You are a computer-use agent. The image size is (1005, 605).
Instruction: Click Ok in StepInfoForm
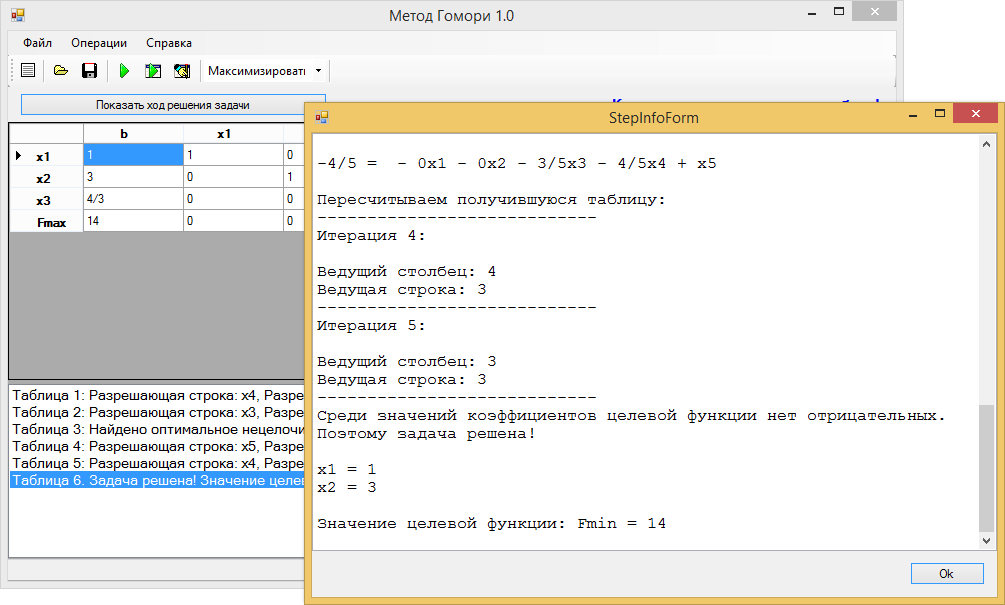pyautogui.click(x=947, y=574)
